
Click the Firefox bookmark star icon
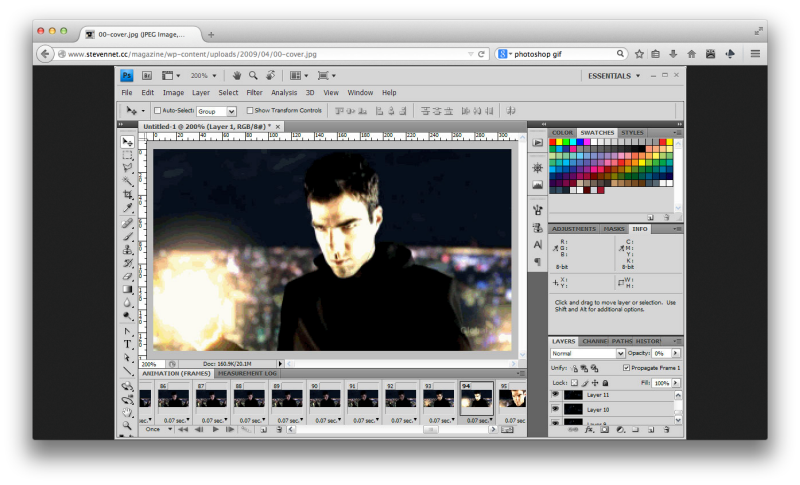(639, 53)
